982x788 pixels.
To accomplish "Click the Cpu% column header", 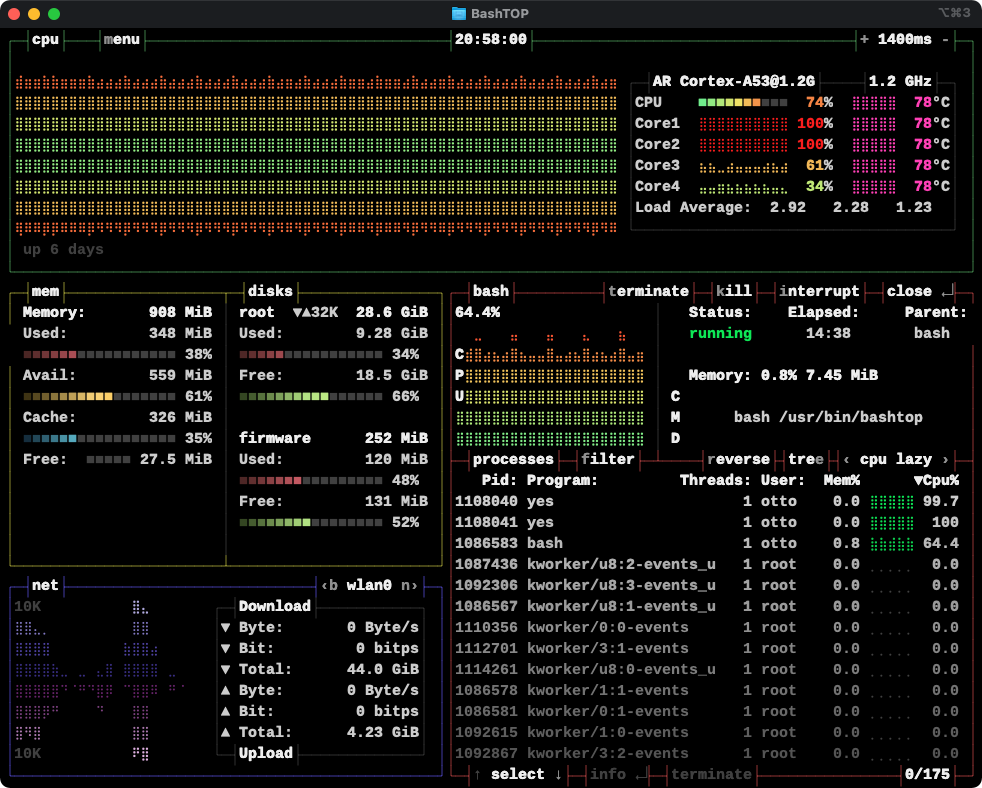I will point(936,480).
